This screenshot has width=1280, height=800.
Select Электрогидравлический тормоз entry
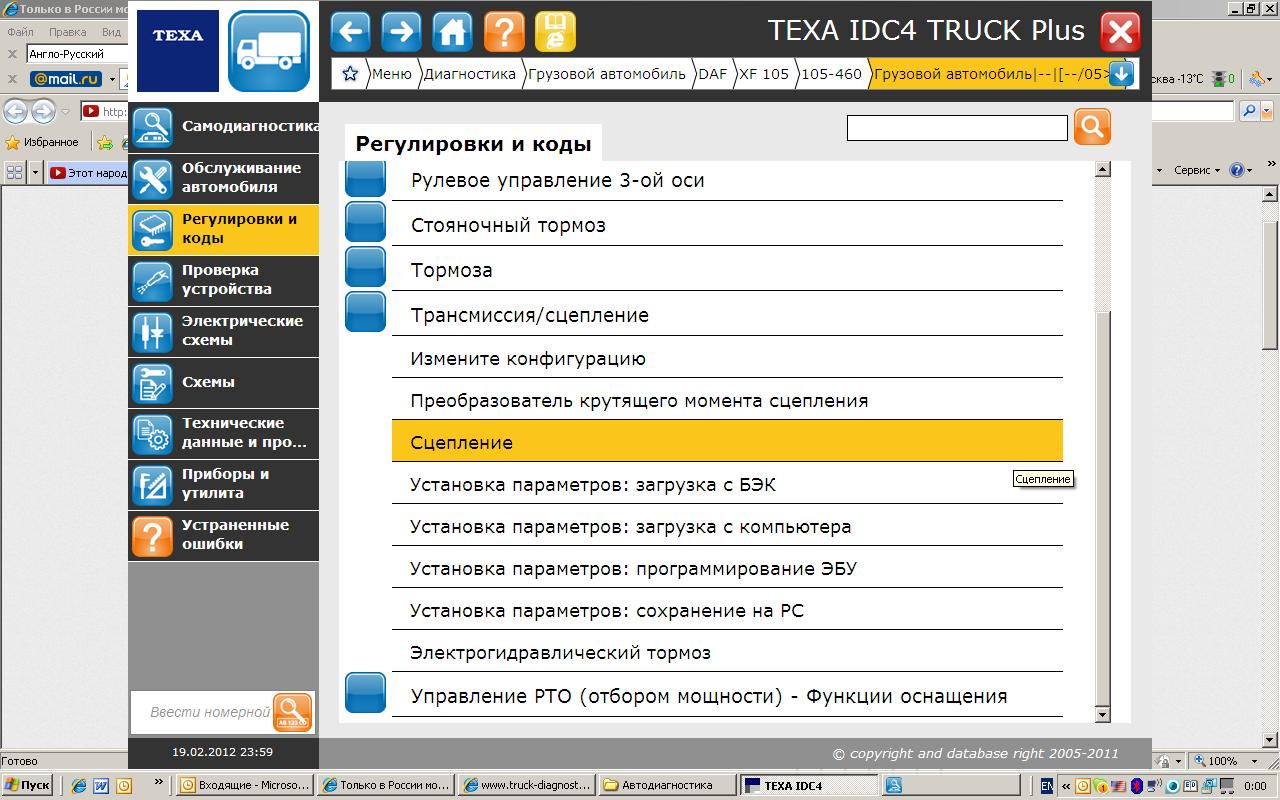(x=727, y=652)
